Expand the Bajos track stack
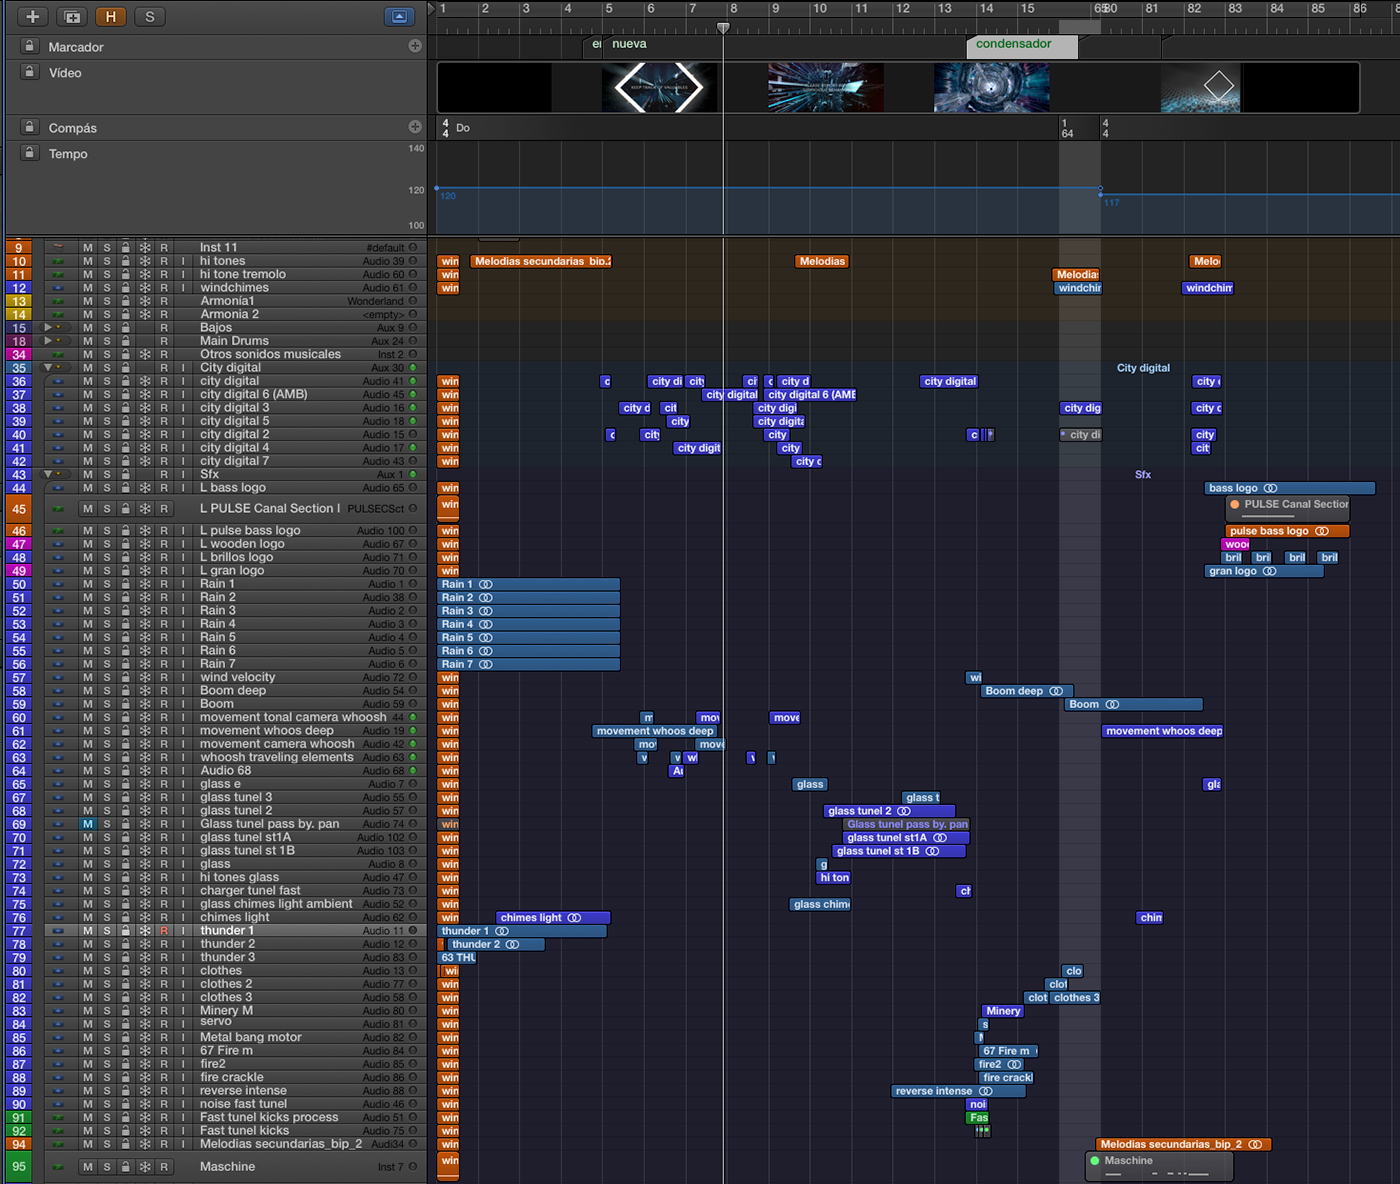Image resolution: width=1400 pixels, height=1184 pixels. [x=47, y=328]
